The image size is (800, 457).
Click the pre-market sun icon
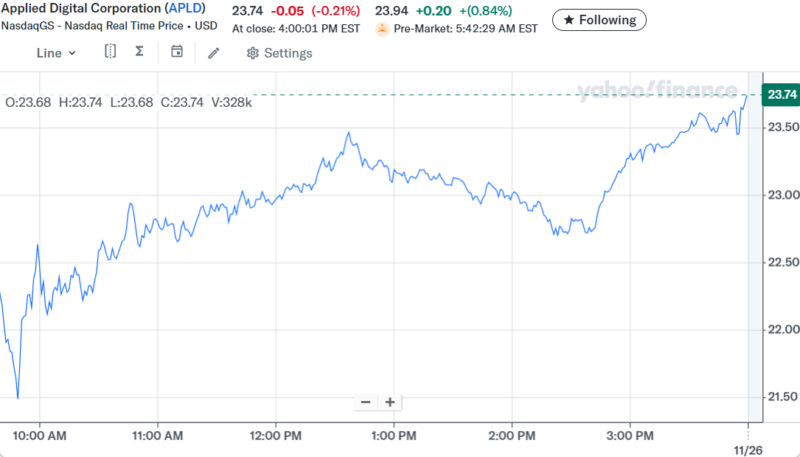click(382, 29)
